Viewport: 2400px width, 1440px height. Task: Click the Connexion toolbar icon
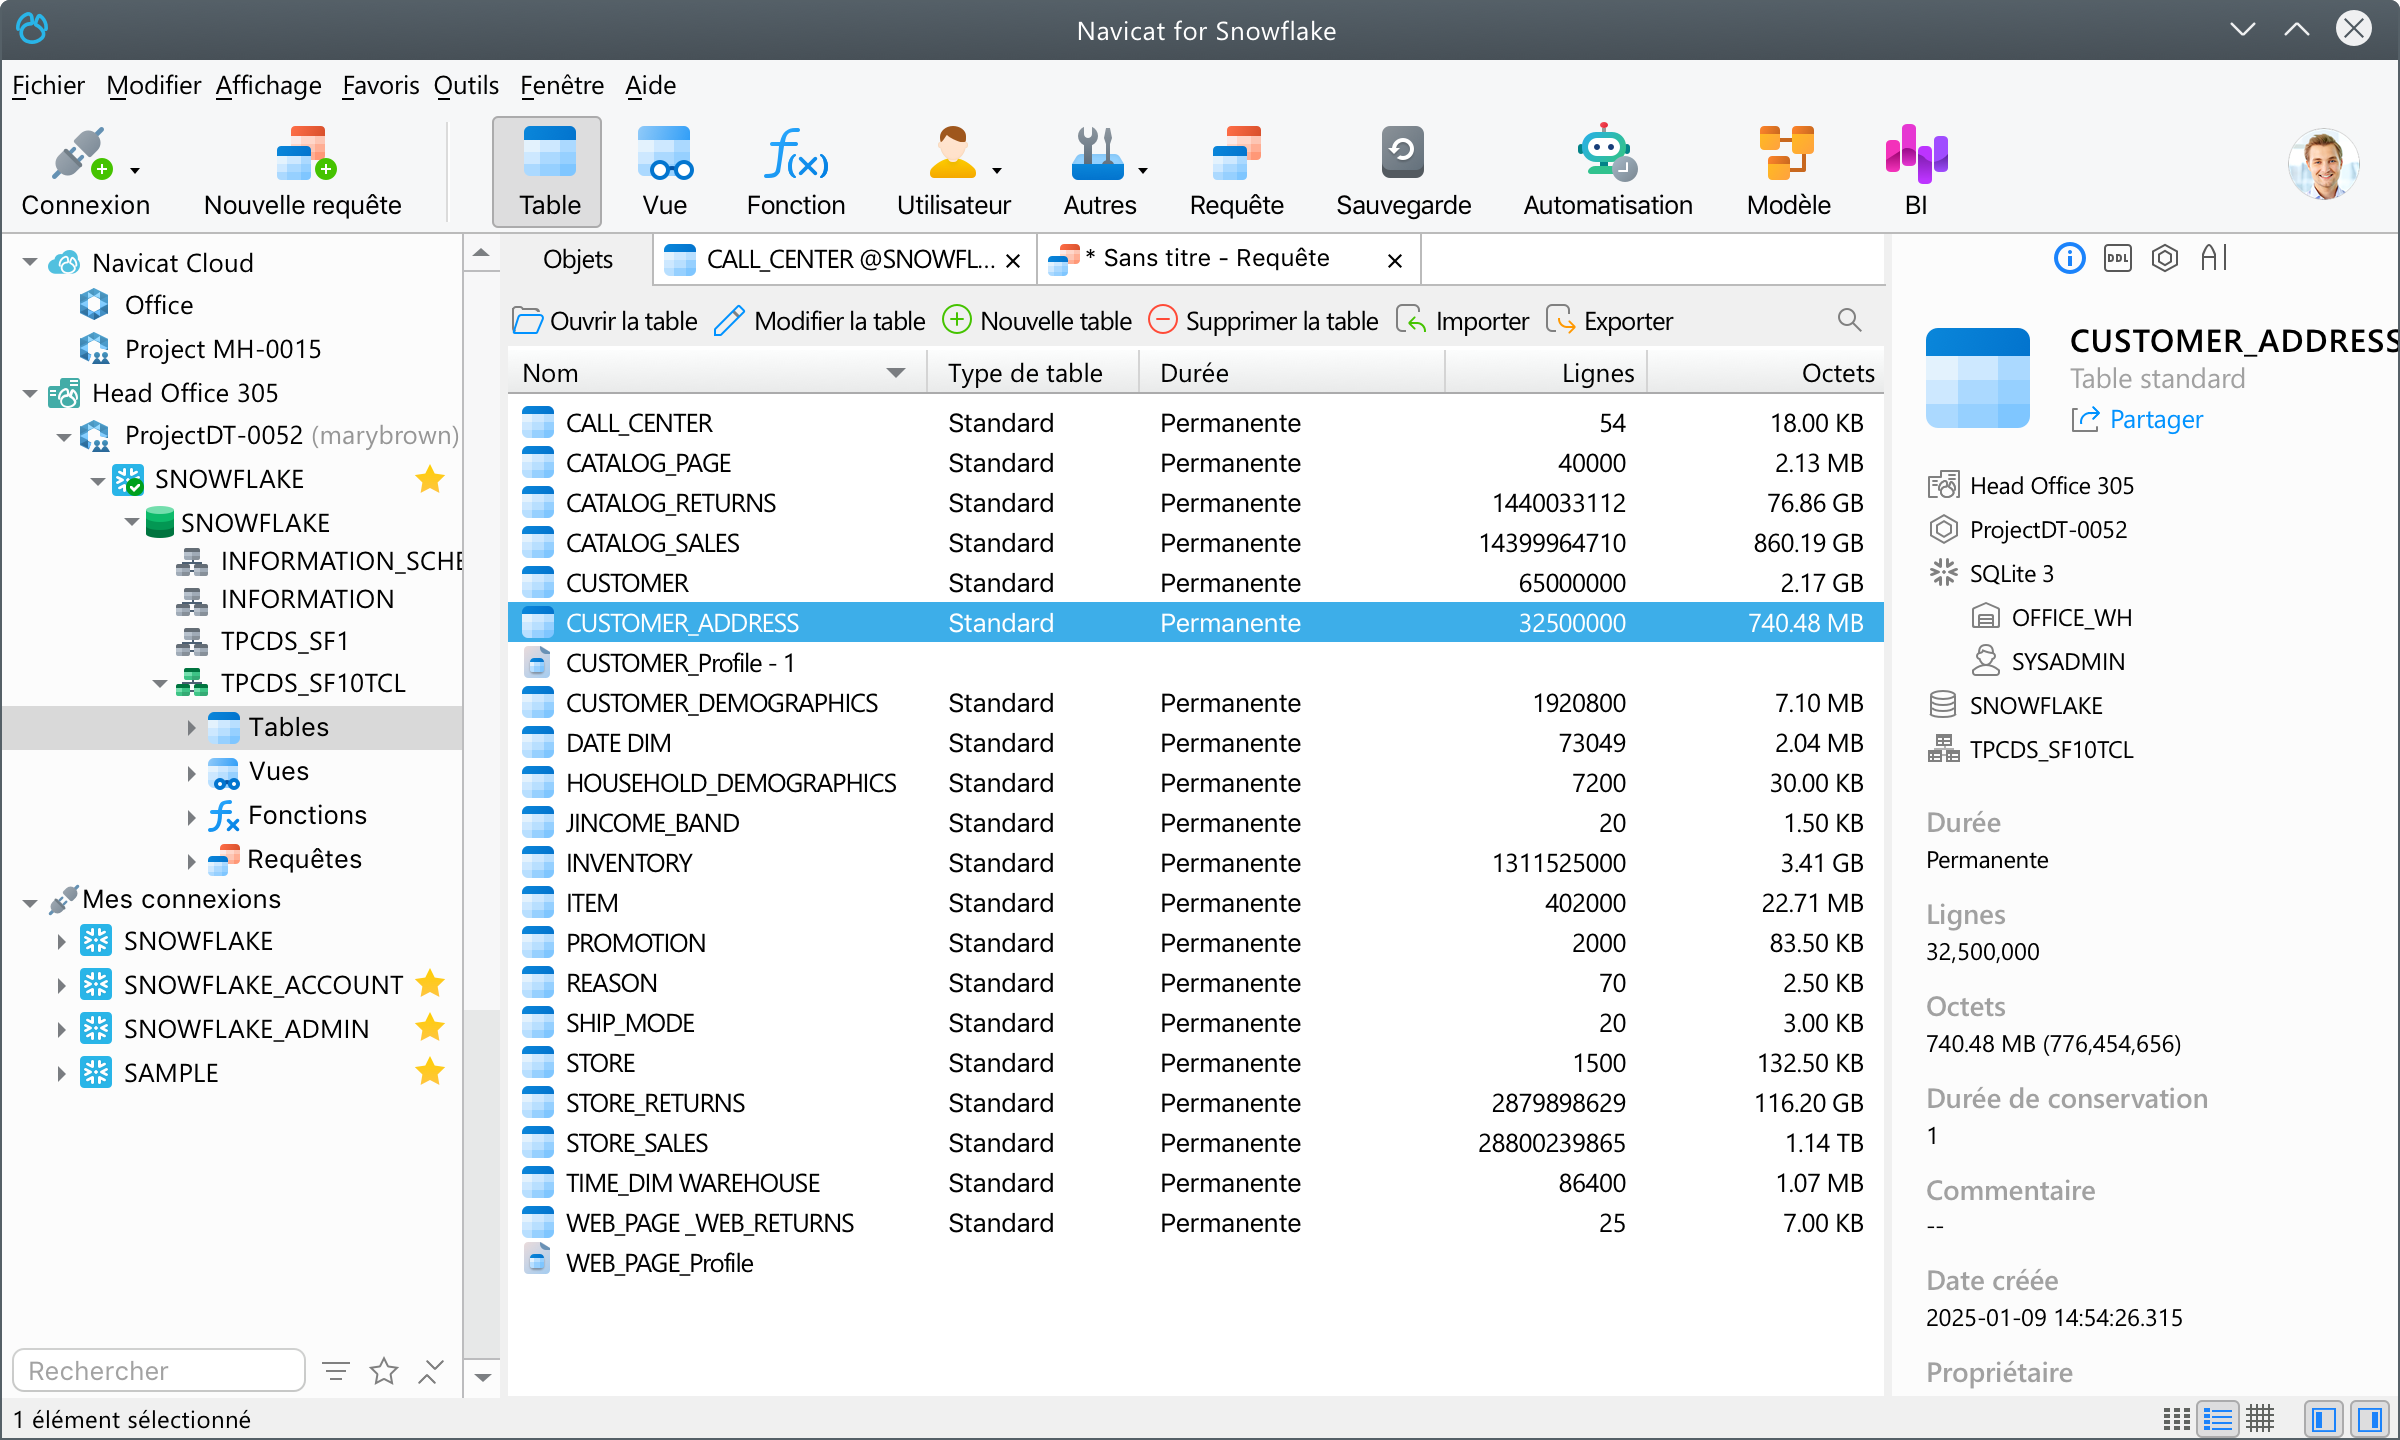[x=84, y=172]
